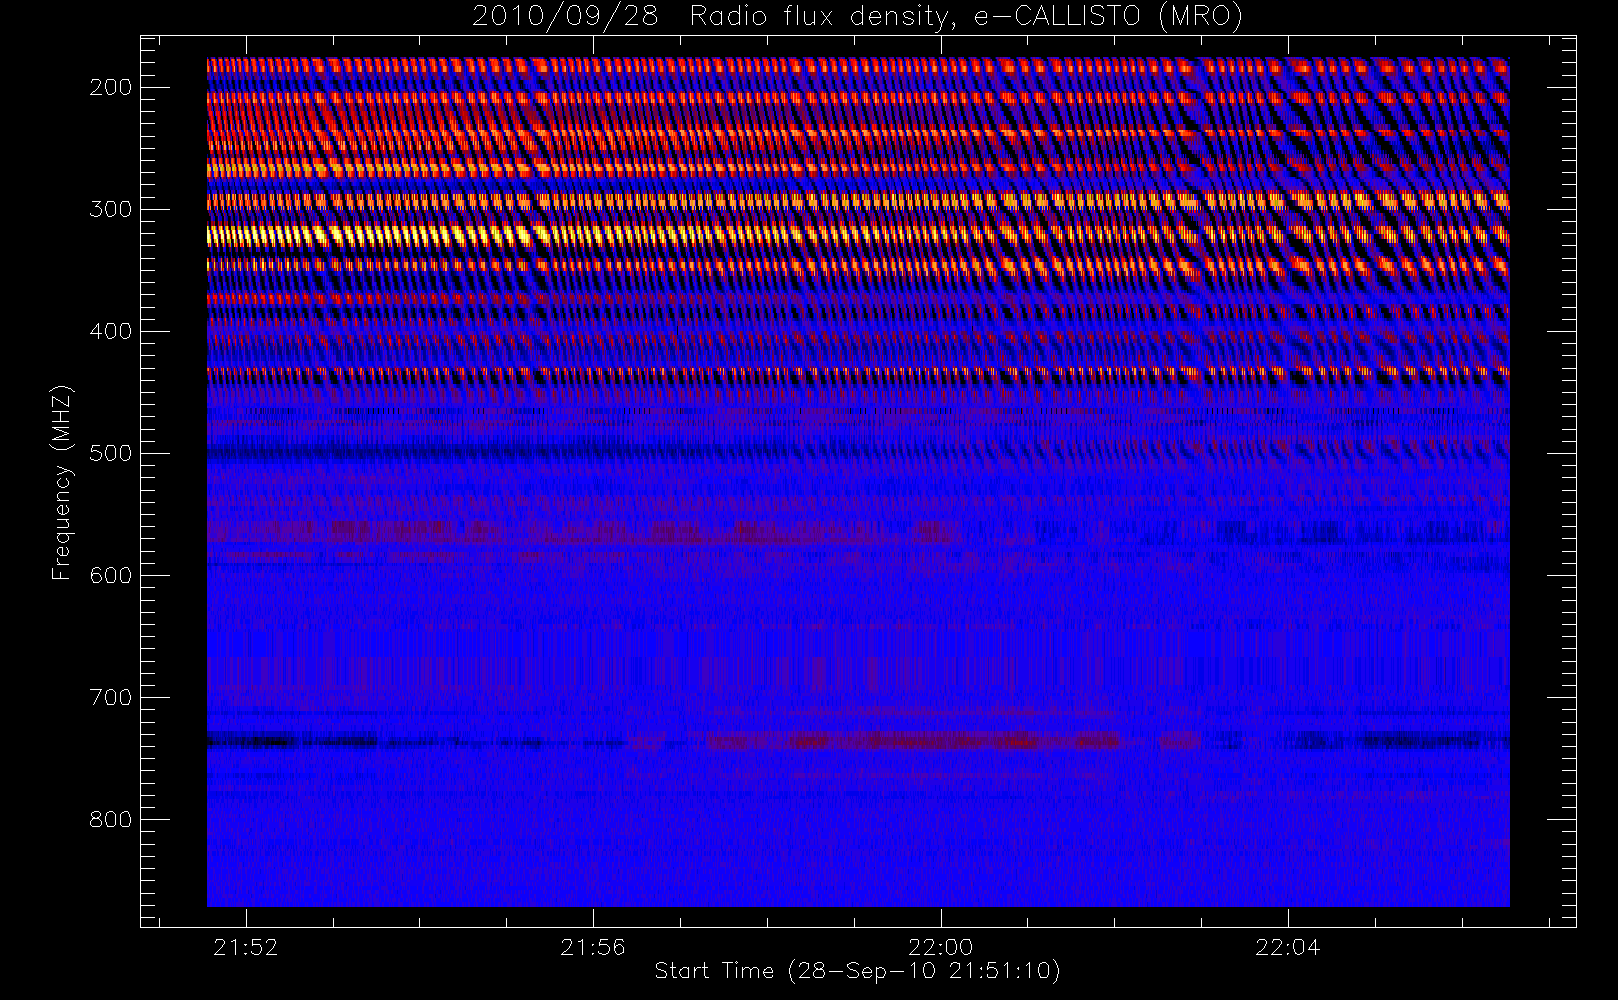Click the 22:00 time tick label
Image resolution: width=1618 pixels, height=1000 pixels.
tap(940, 947)
